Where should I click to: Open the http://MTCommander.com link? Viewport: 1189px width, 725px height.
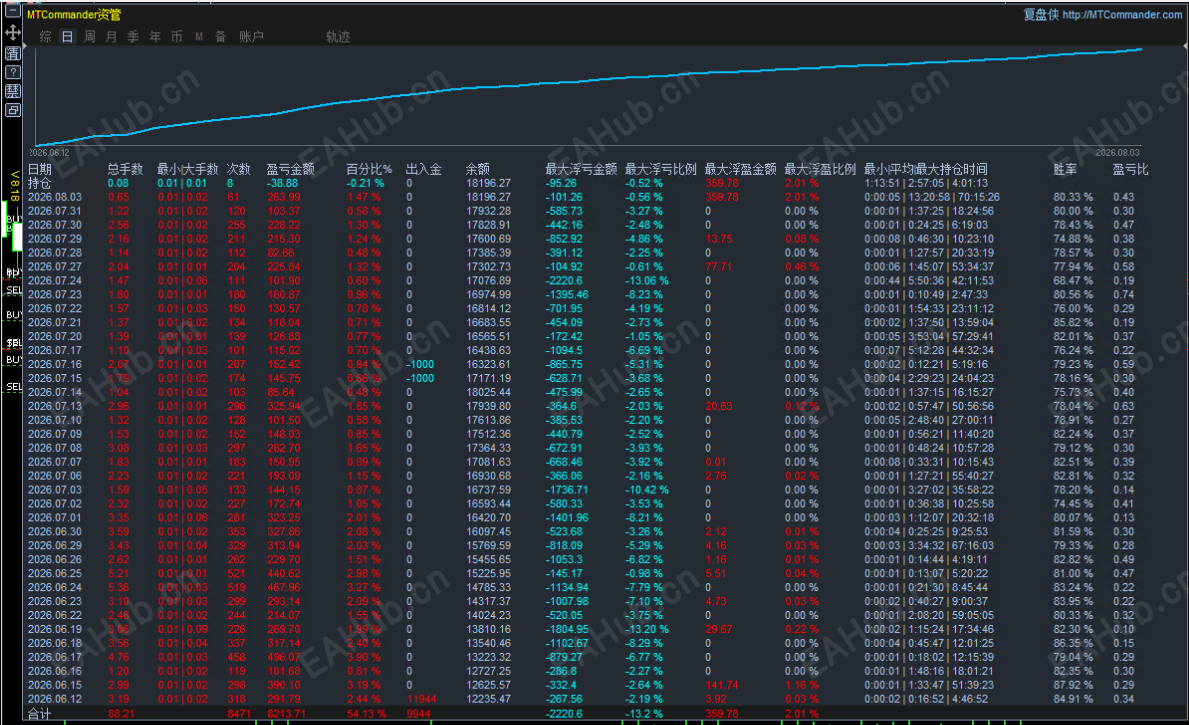(x=1122, y=14)
